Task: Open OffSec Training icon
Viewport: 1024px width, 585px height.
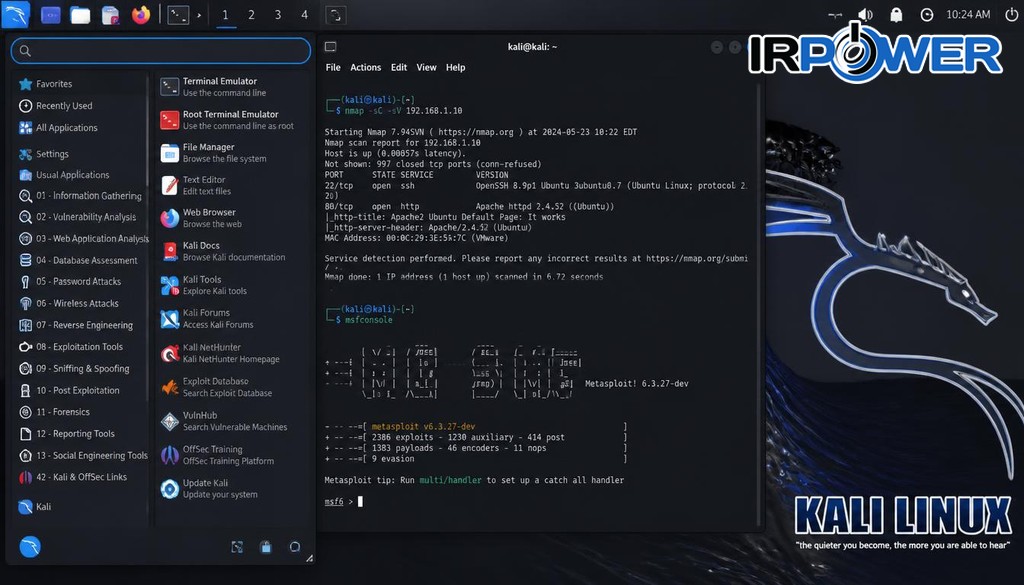Action: (170, 455)
